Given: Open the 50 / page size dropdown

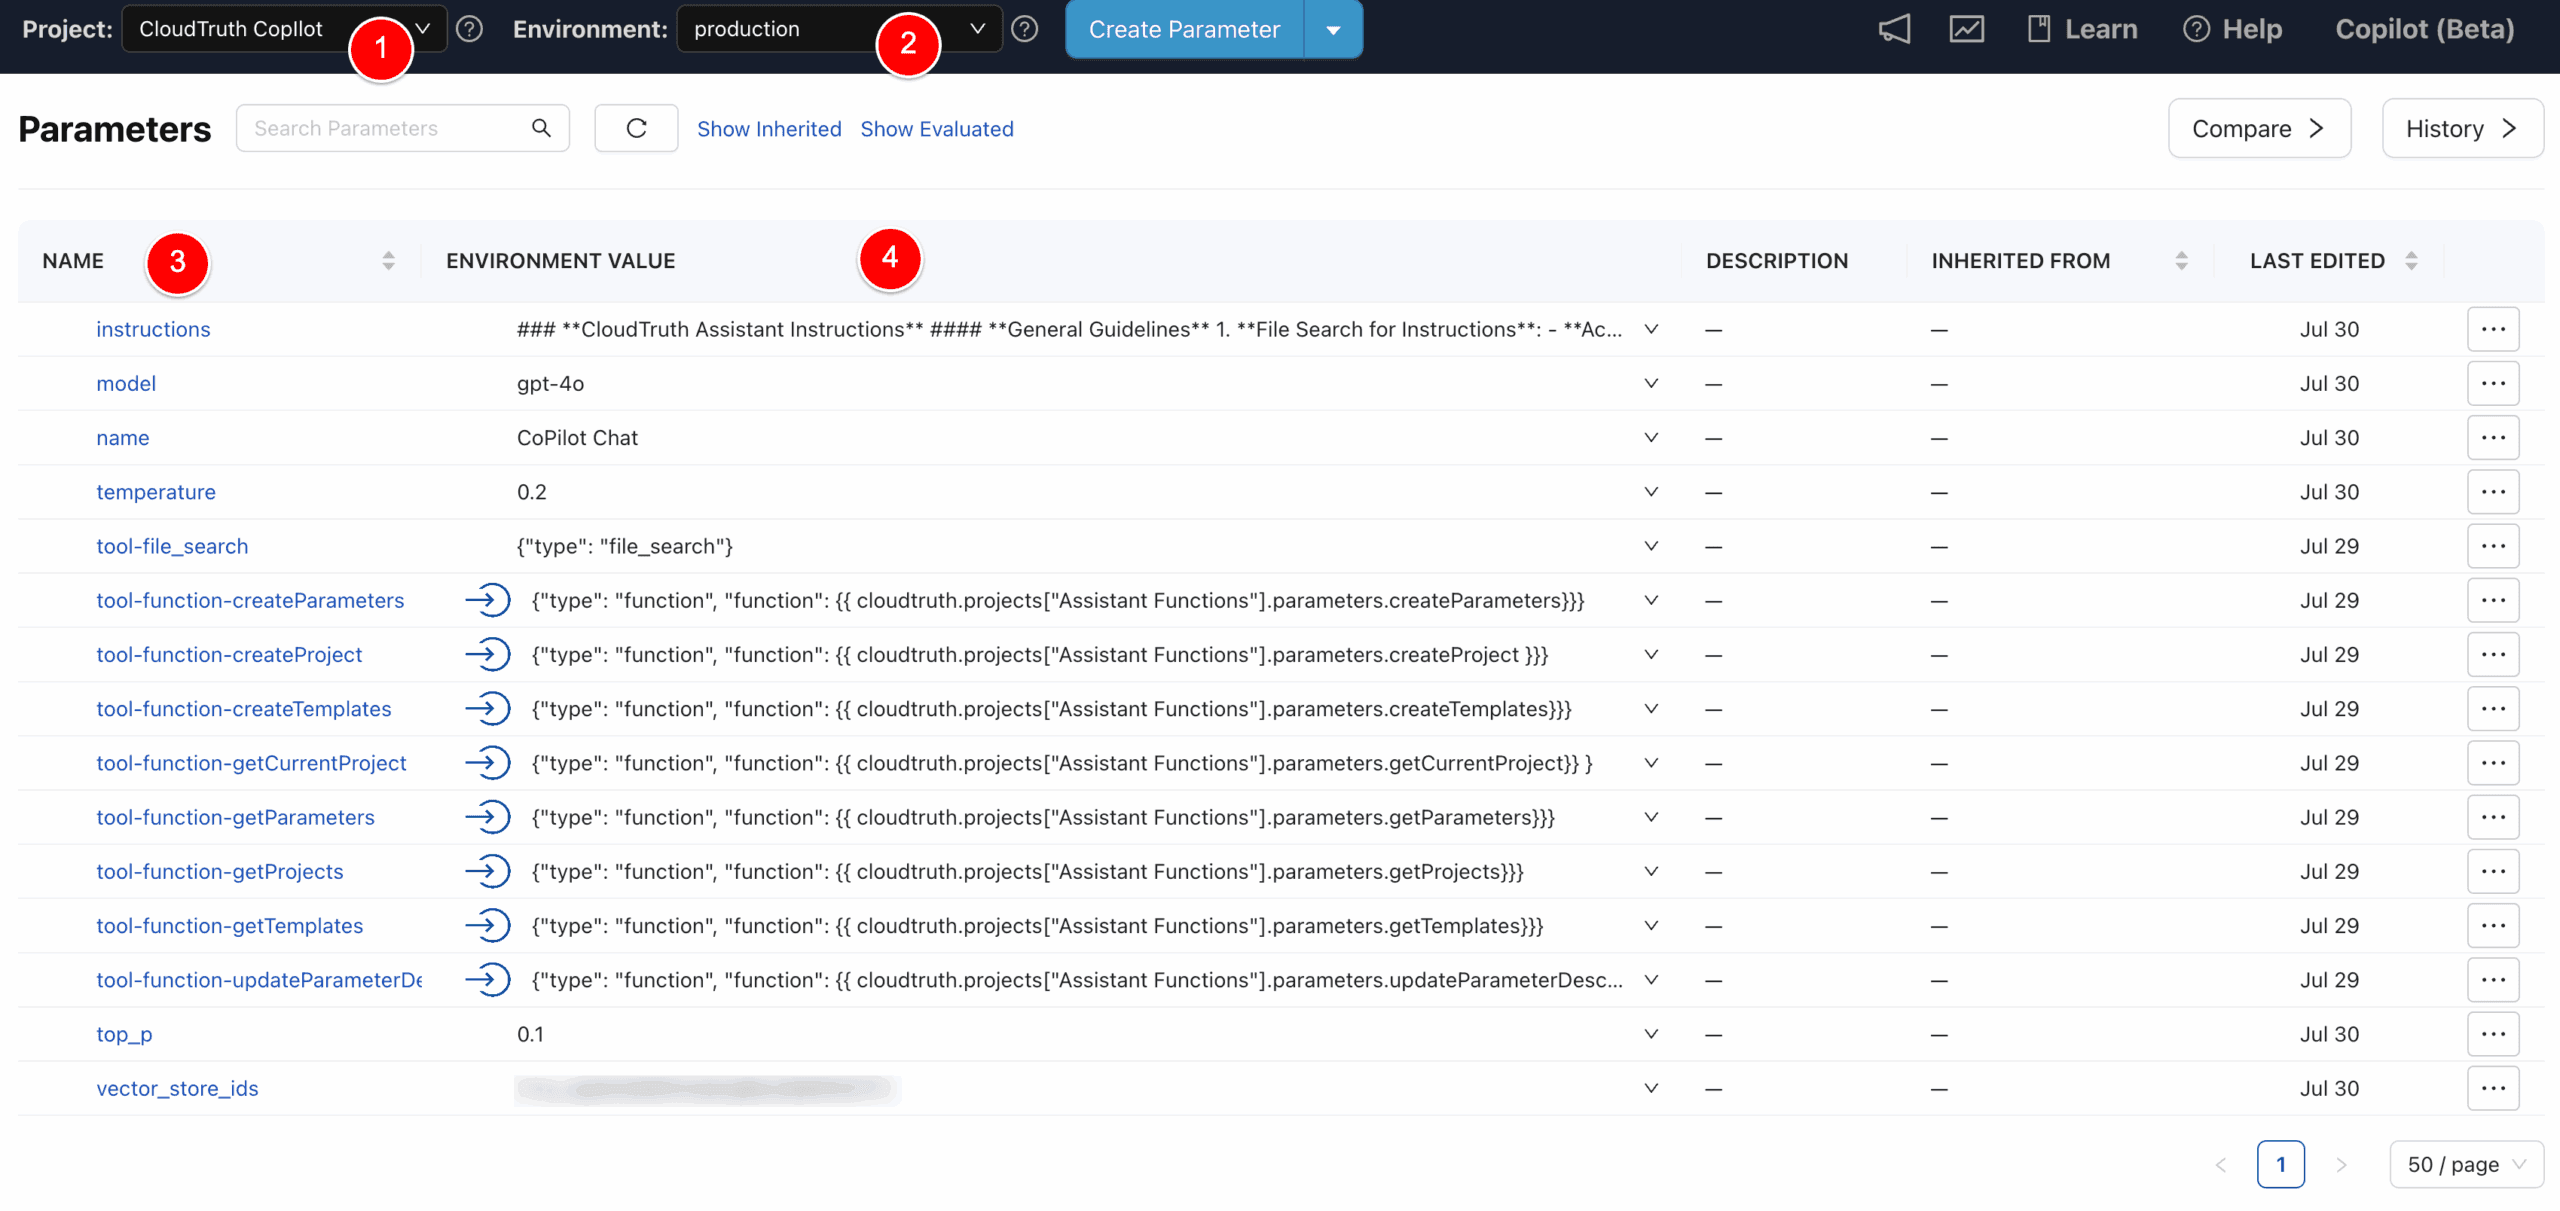Looking at the screenshot, I should [x=2466, y=1164].
